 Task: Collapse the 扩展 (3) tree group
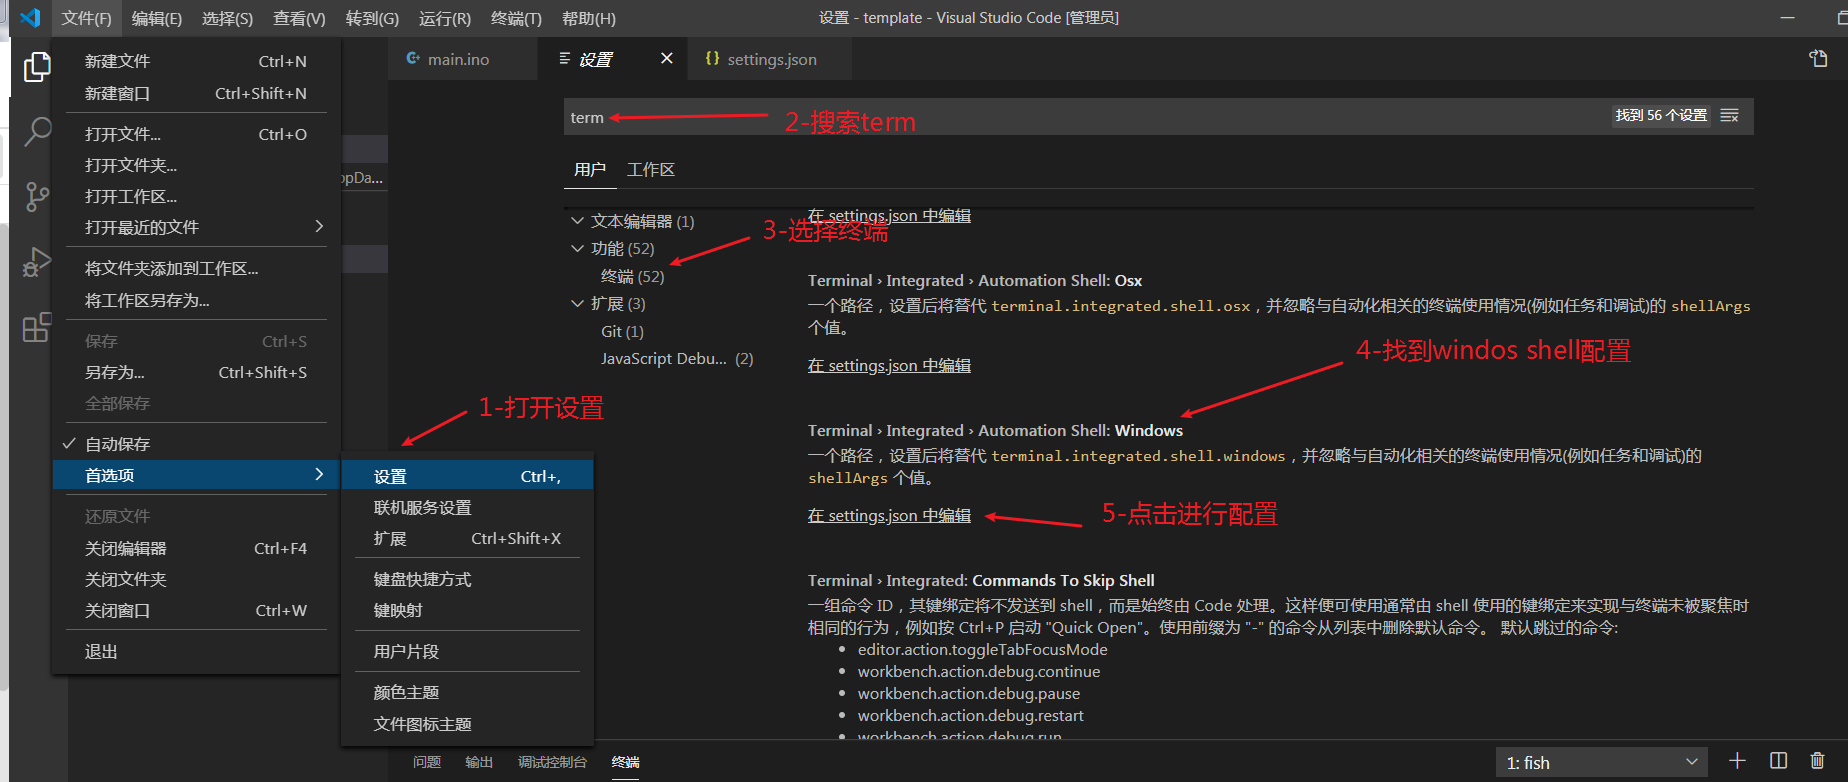click(577, 303)
